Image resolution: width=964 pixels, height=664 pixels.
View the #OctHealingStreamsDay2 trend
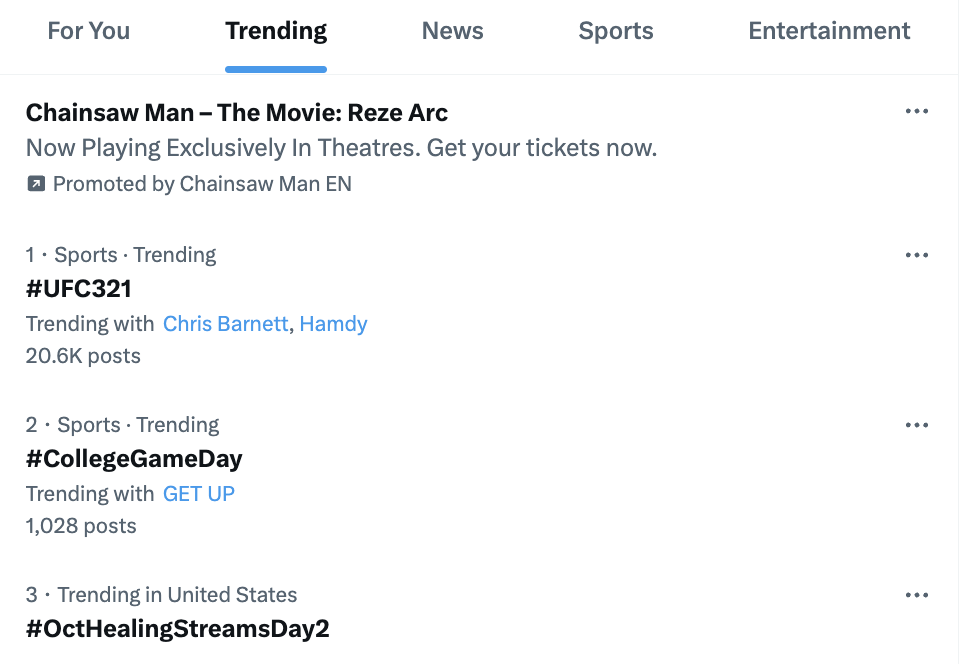[177, 629]
